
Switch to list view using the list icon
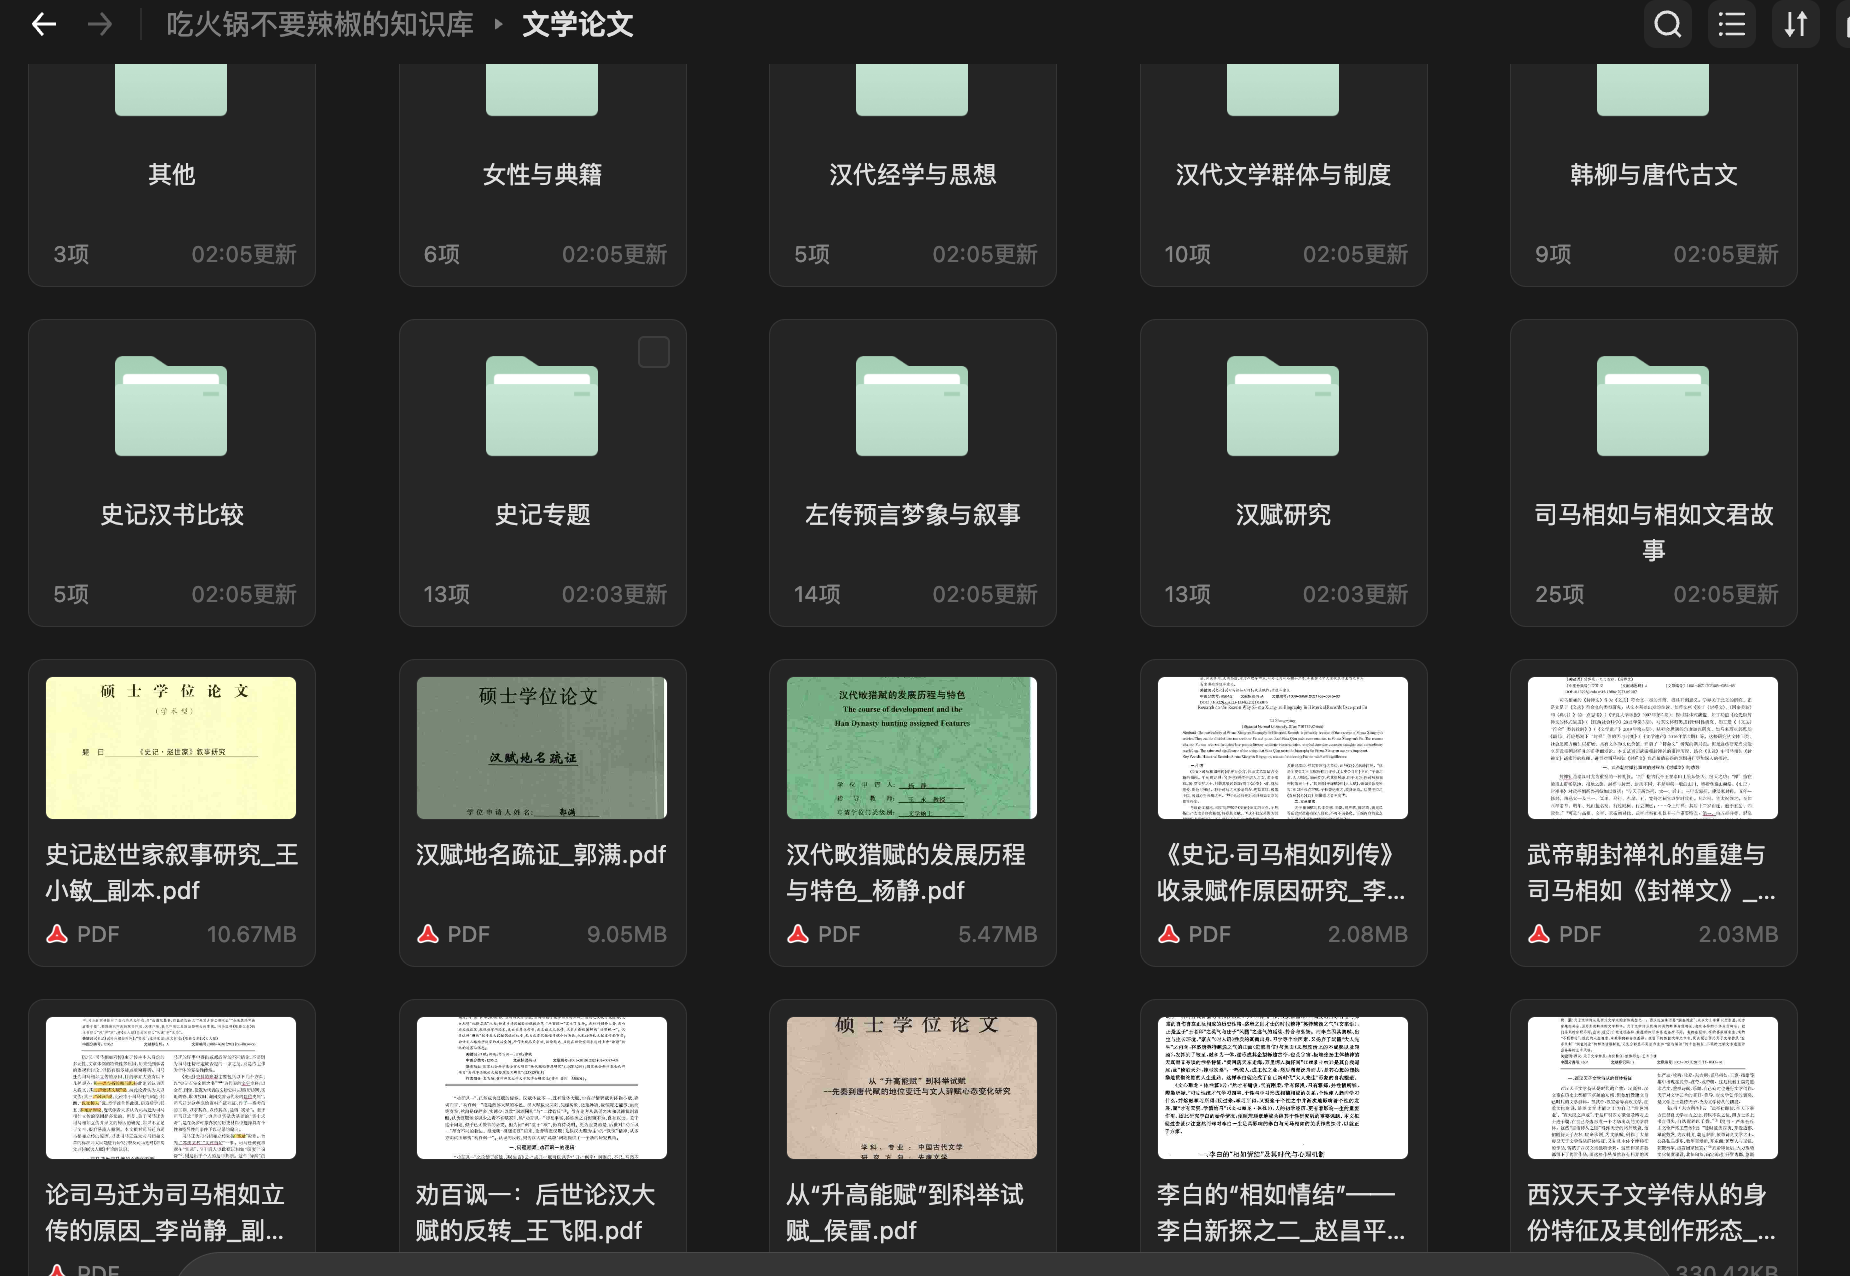pos(1730,24)
